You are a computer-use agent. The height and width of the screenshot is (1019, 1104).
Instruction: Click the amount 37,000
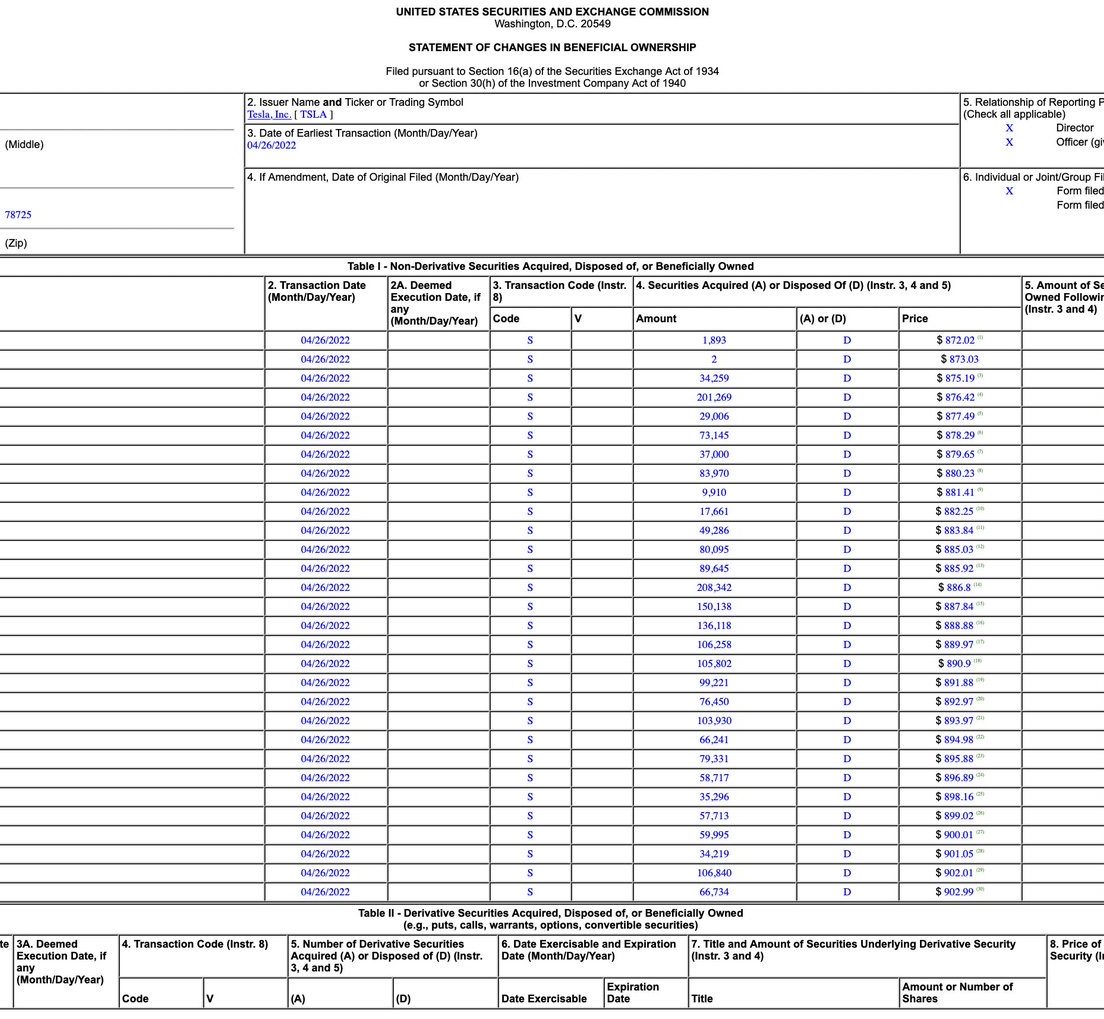coord(714,454)
